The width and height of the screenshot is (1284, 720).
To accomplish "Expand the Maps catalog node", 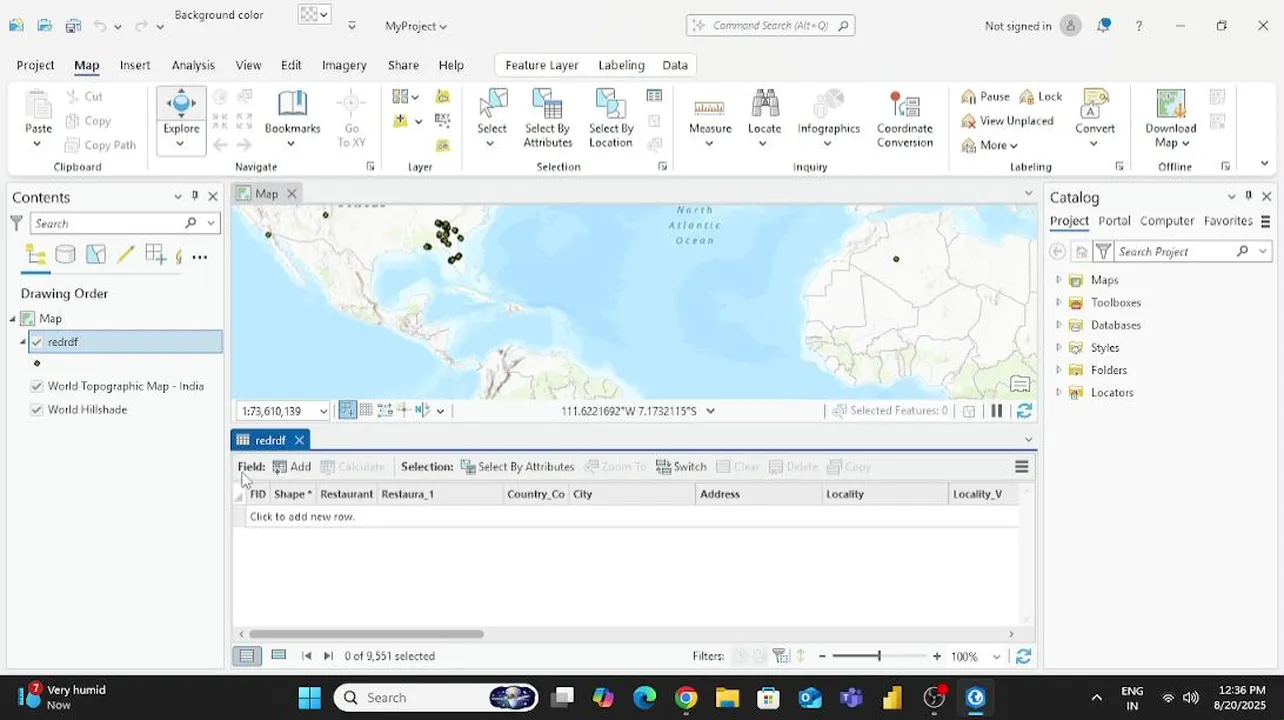I will (x=1058, y=280).
